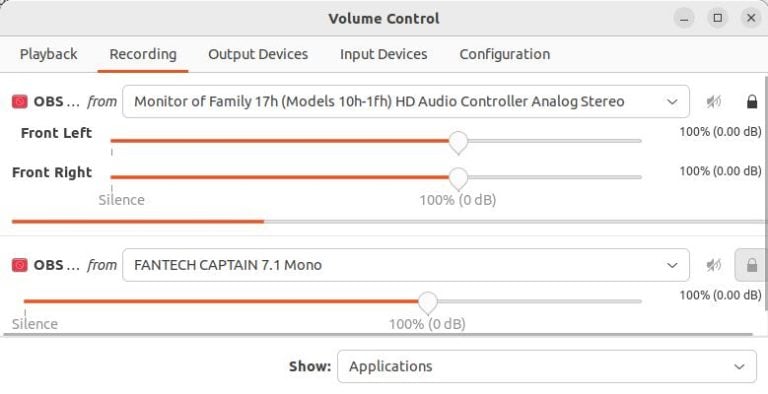Switch to the Input Devices tab
This screenshot has width=768, height=394.
[x=384, y=54]
